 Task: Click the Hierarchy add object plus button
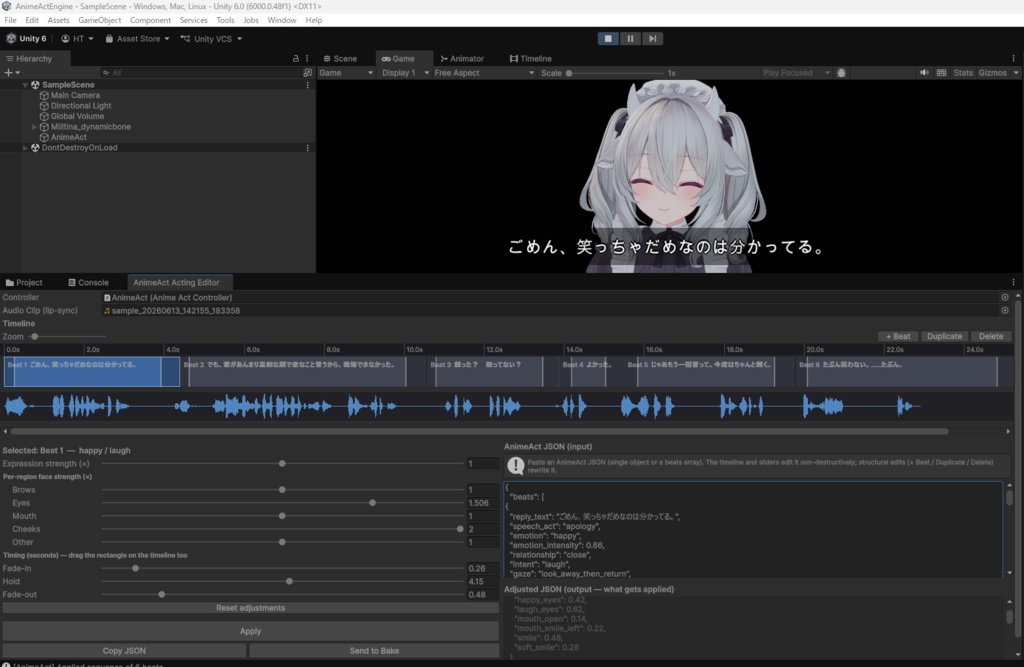(x=11, y=73)
